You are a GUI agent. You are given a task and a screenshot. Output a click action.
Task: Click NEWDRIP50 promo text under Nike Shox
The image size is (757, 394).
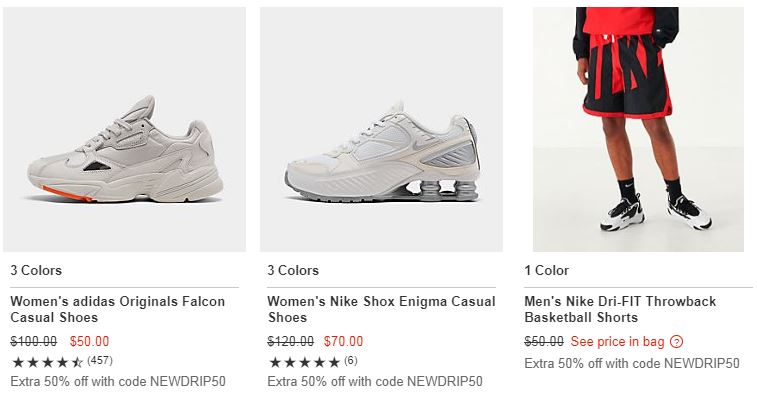[375, 381]
